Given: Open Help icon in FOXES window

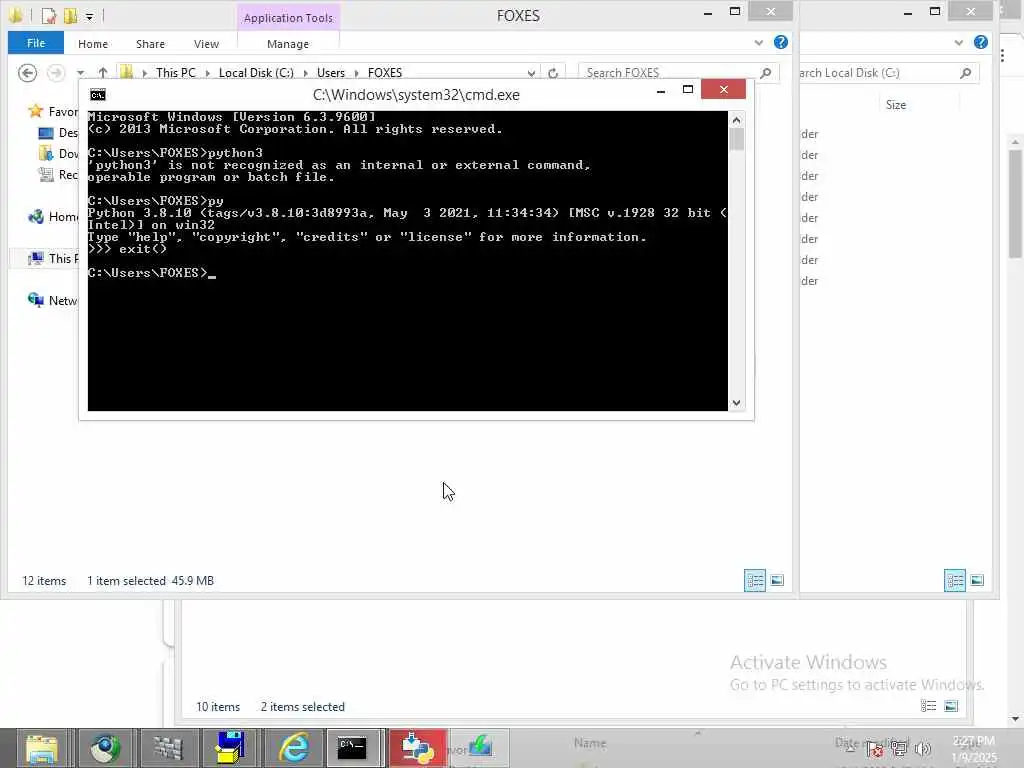Looking at the screenshot, I should pyautogui.click(x=780, y=42).
